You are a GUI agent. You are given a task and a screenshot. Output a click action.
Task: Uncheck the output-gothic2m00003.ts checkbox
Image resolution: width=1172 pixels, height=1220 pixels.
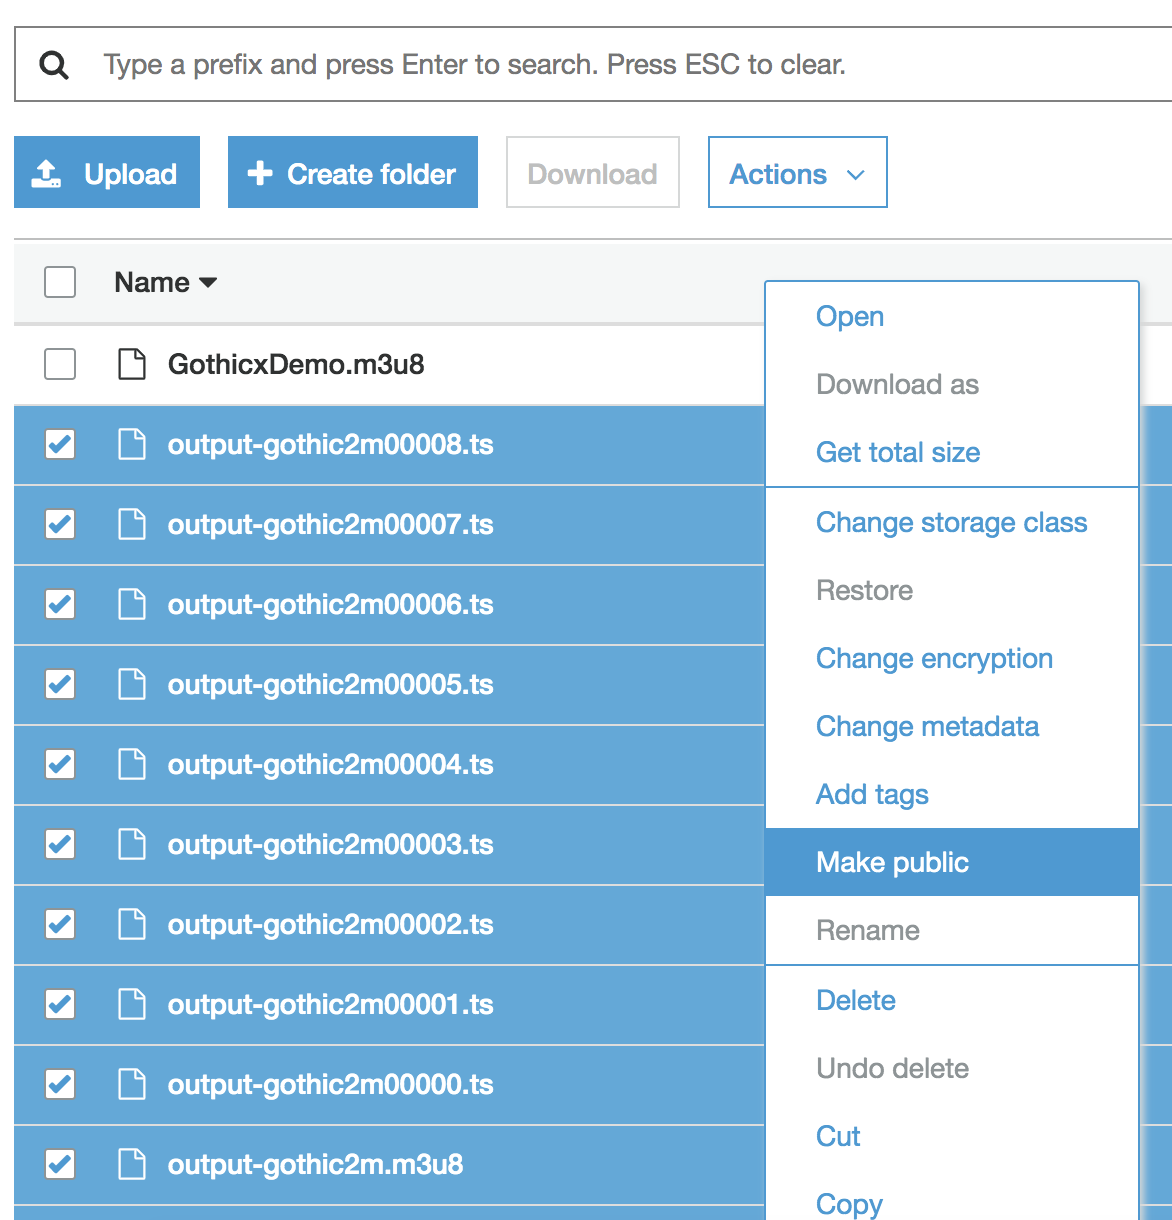pyautogui.click(x=60, y=844)
